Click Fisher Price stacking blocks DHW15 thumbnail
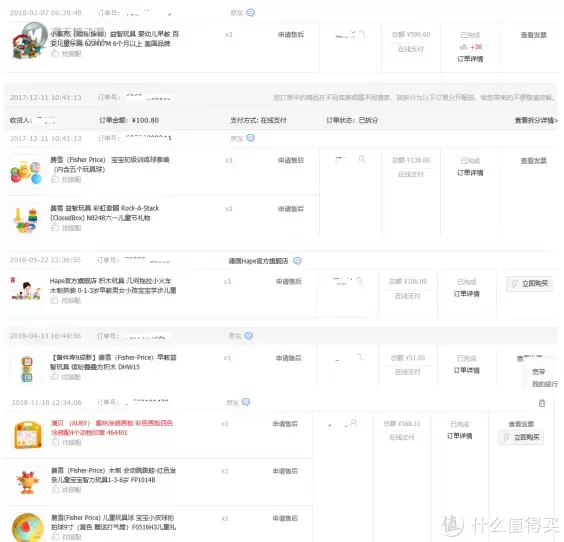The image size is (564, 542). click(x=27, y=368)
